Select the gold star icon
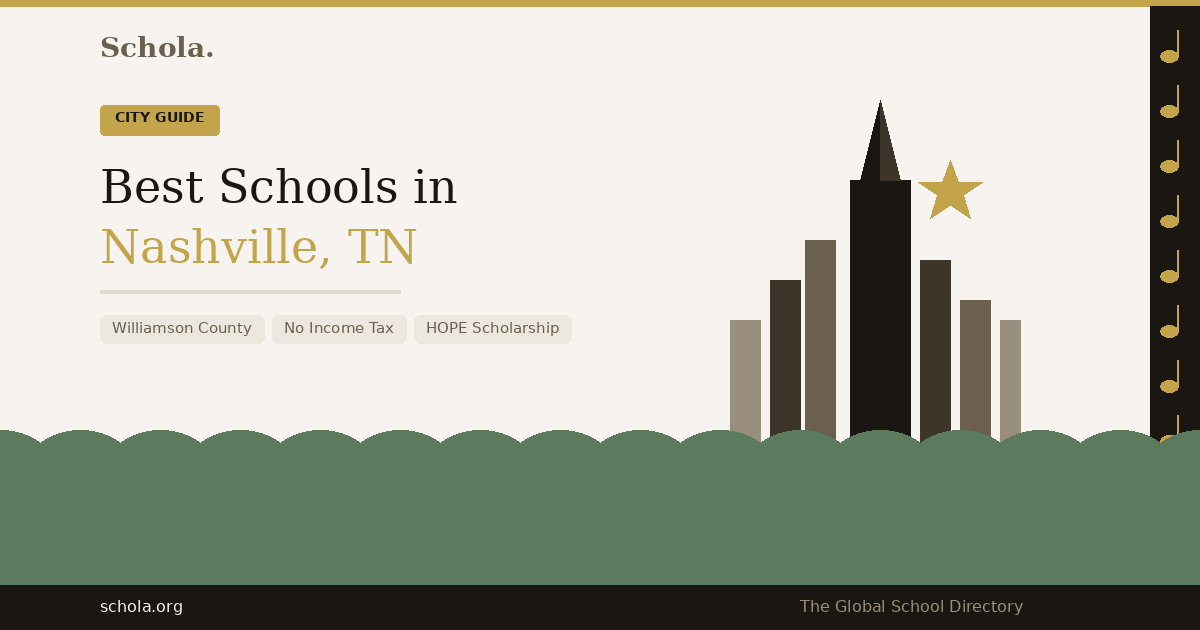Screen dimensions: 1200x630 [951, 190]
